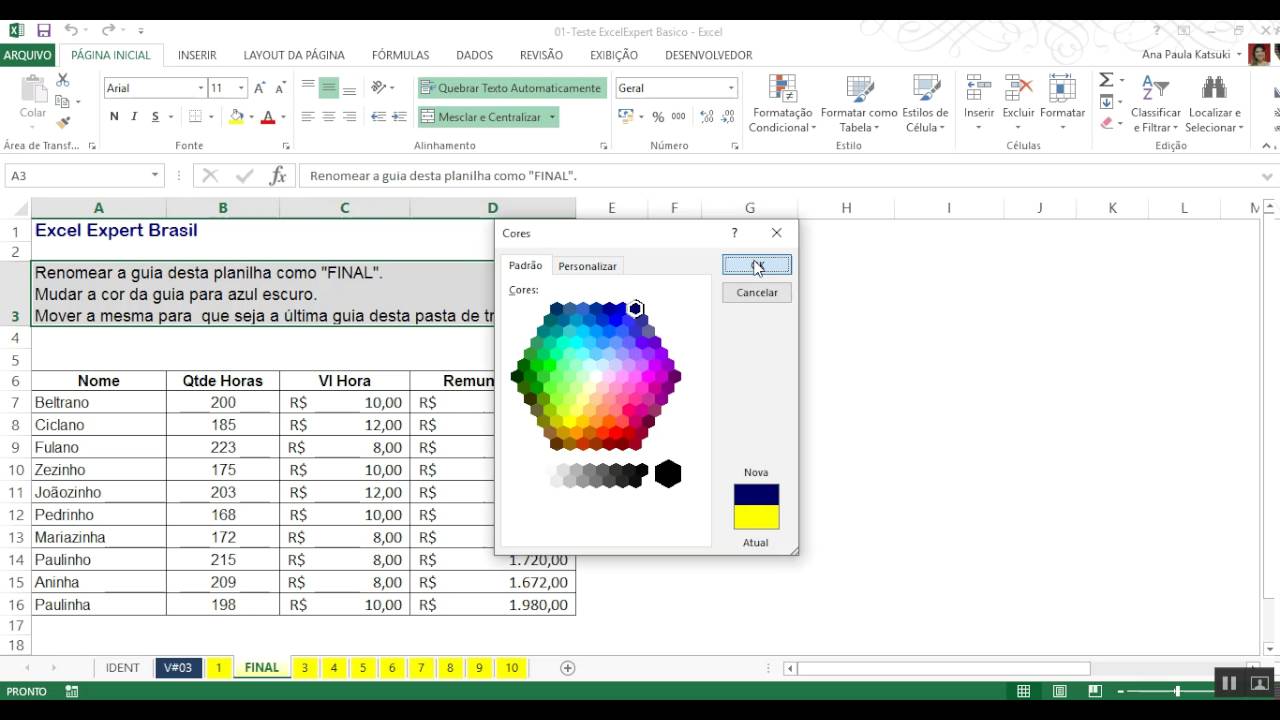
Task: Pick the large black hexagon swatch
Action: click(668, 474)
